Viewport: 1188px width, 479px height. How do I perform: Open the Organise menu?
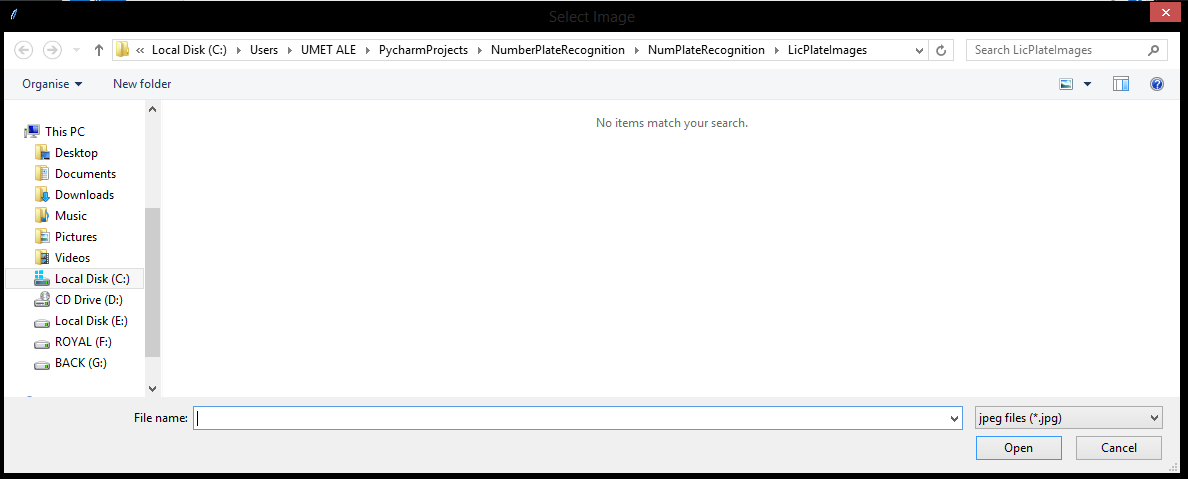[x=52, y=84]
